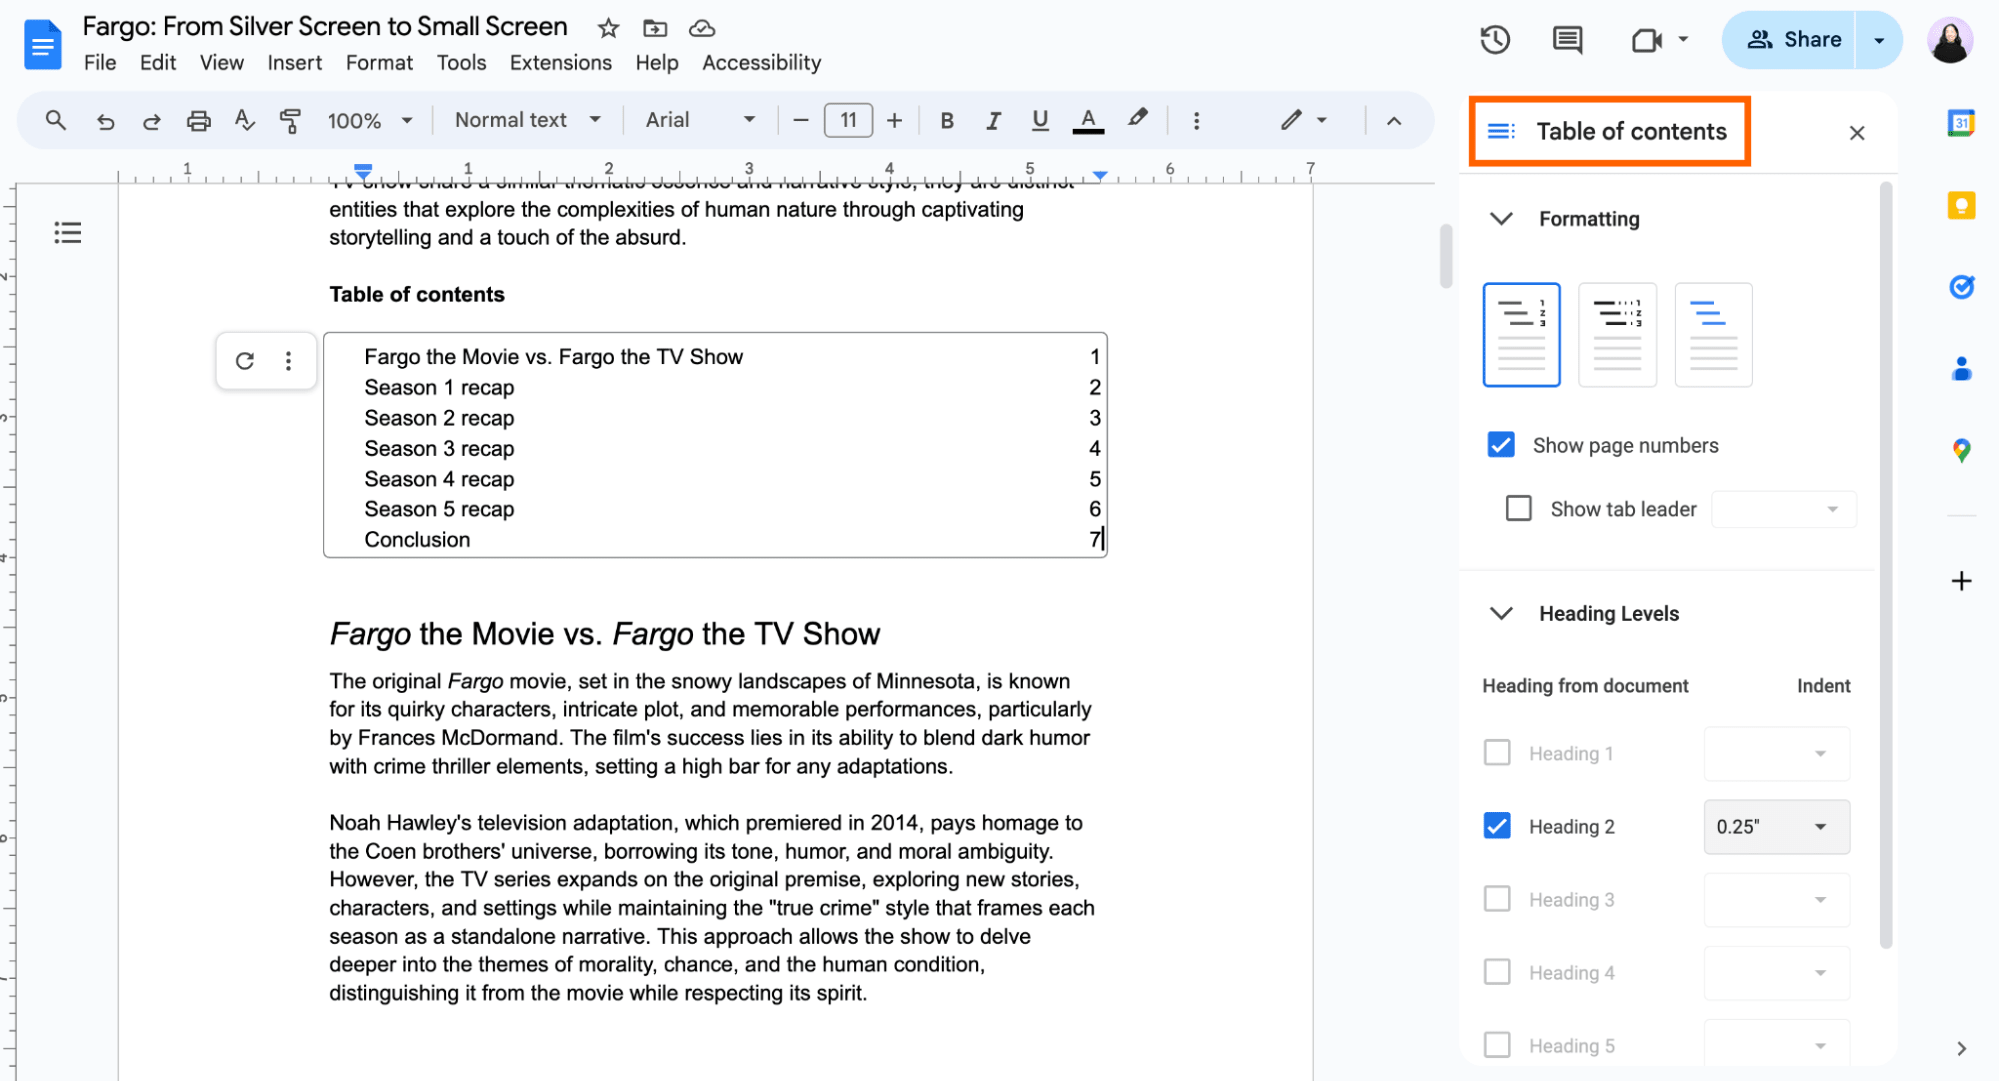Run spelling and grammar check
The width and height of the screenshot is (1999, 1082).
[245, 121]
